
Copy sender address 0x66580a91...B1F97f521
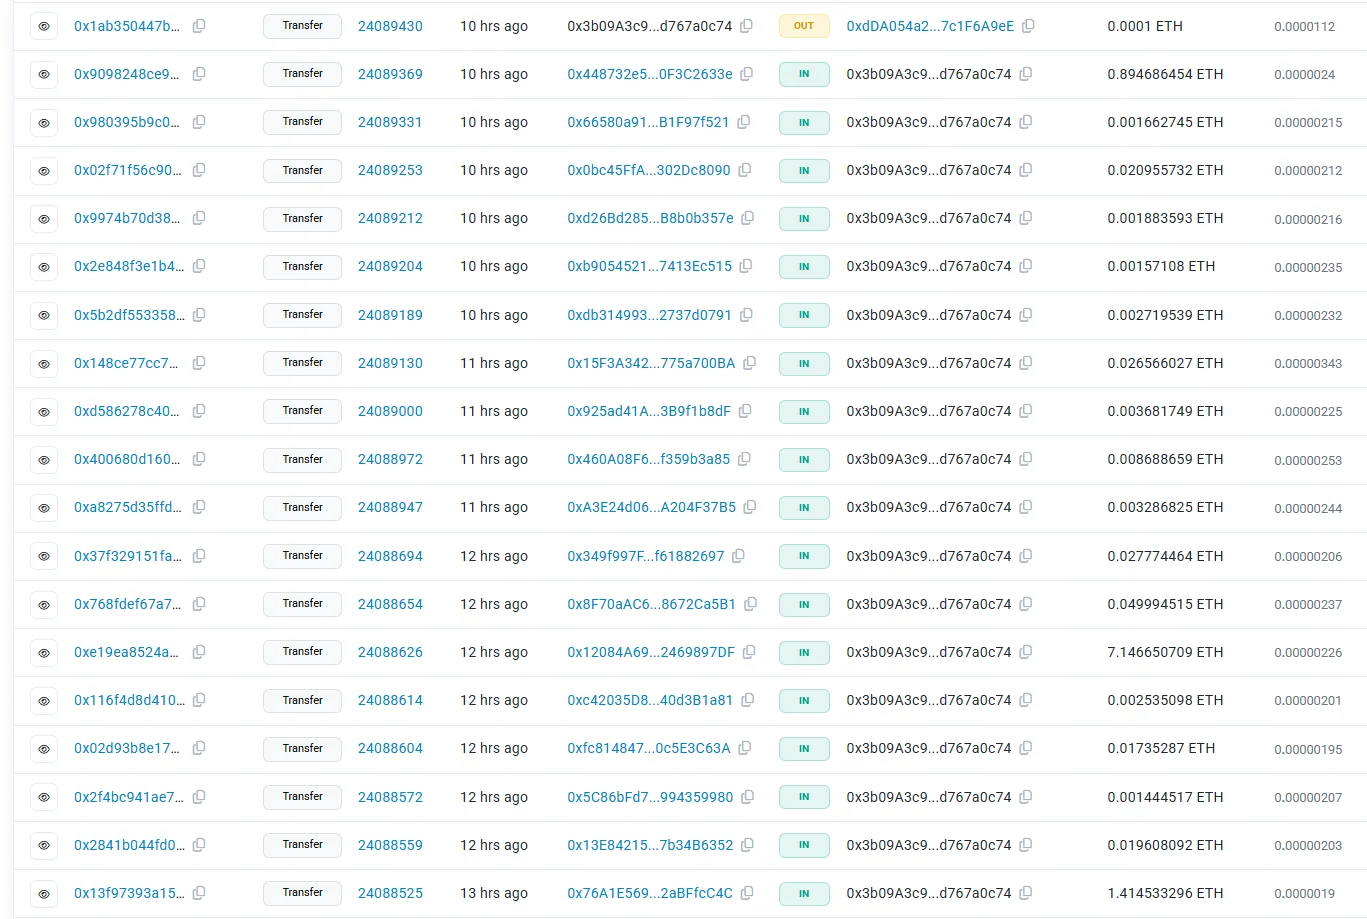743,122
